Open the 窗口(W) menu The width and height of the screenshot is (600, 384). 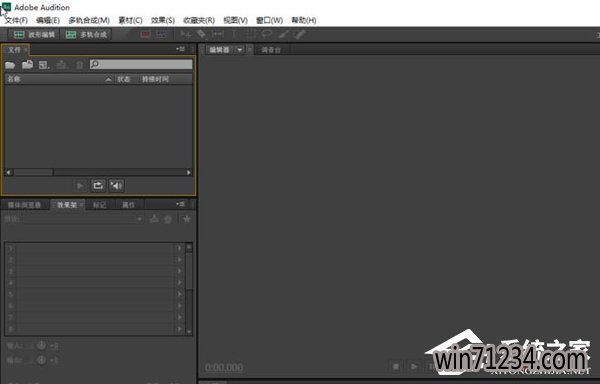tap(269, 20)
